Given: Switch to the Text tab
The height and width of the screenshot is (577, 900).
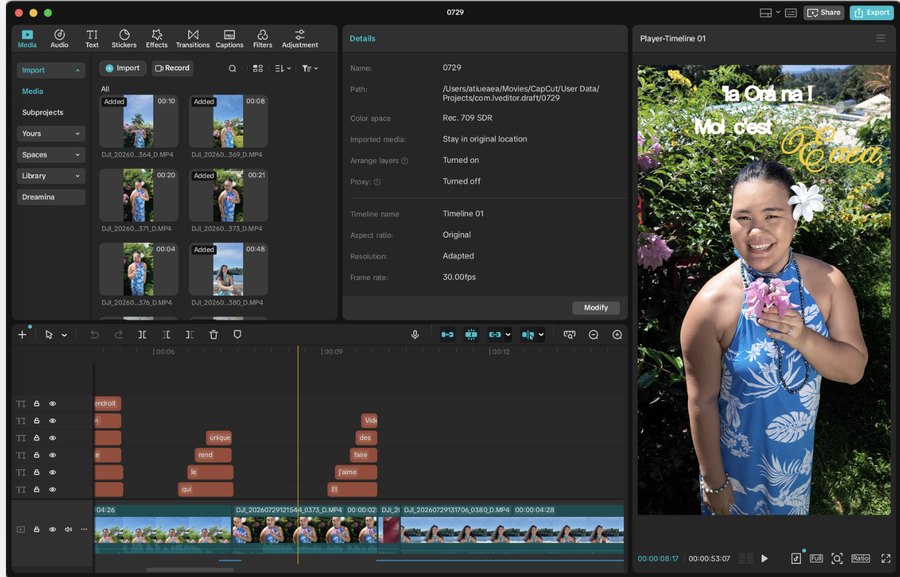Looking at the screenshot, I should 92,38.
